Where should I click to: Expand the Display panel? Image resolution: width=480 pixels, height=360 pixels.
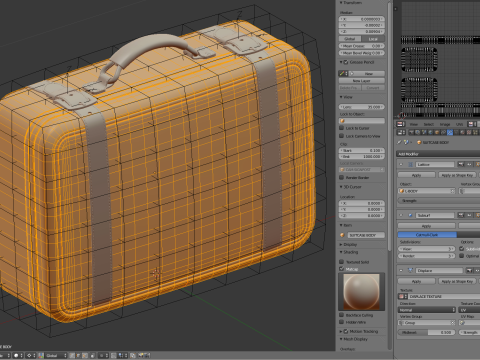coord(341,245)
